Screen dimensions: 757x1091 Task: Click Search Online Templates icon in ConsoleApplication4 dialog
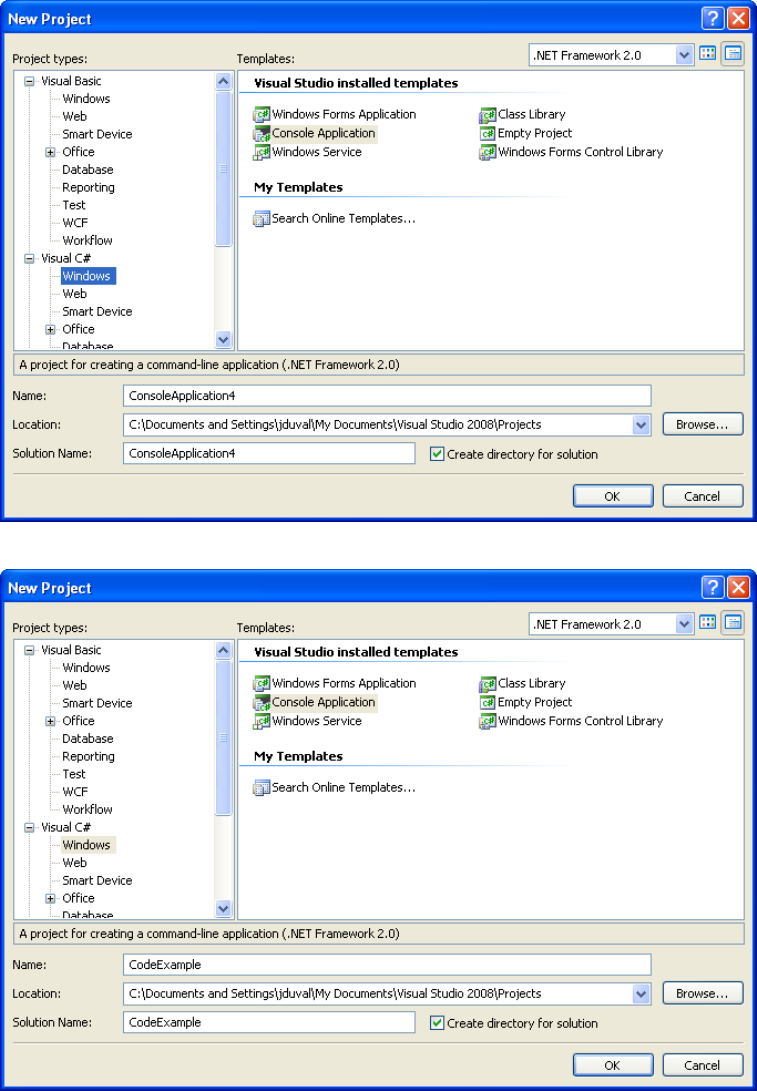coord(262,219)
